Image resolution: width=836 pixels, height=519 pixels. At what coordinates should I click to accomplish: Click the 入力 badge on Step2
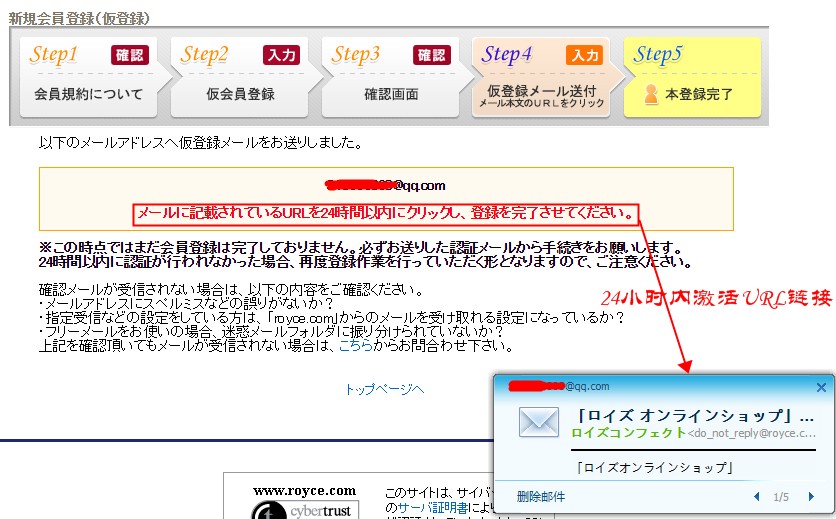[x=281, y=55]
